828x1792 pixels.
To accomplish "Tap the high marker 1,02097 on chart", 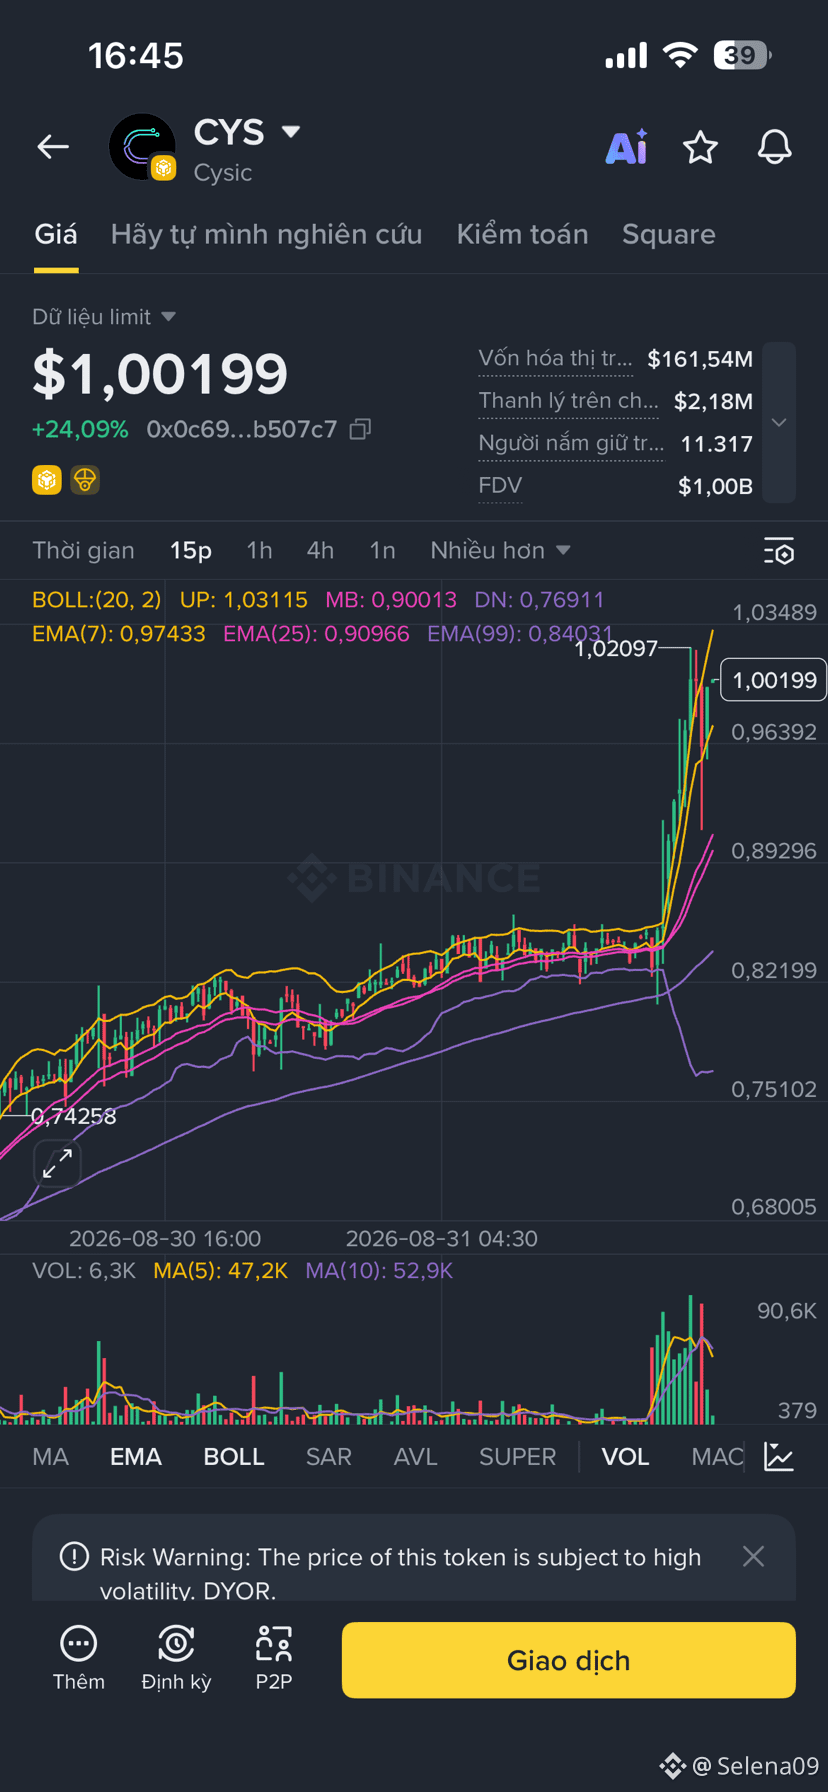I will [616, 649].
